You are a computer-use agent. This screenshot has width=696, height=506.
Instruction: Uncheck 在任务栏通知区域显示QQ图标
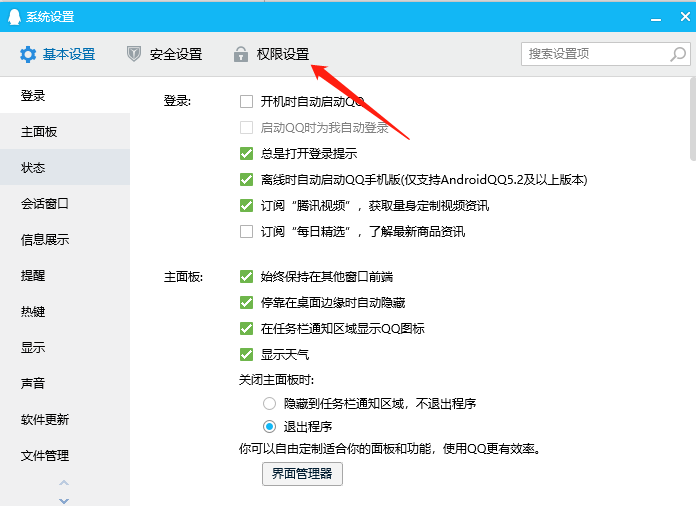[246, 328]
